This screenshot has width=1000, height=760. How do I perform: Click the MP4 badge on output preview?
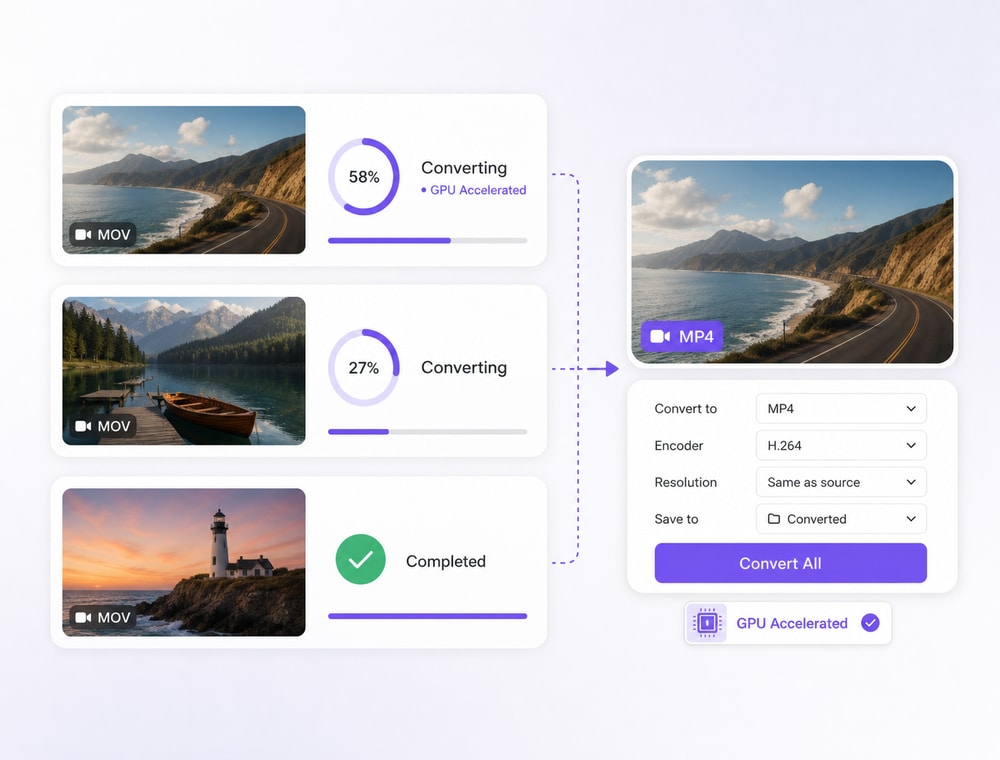[682, 336]
